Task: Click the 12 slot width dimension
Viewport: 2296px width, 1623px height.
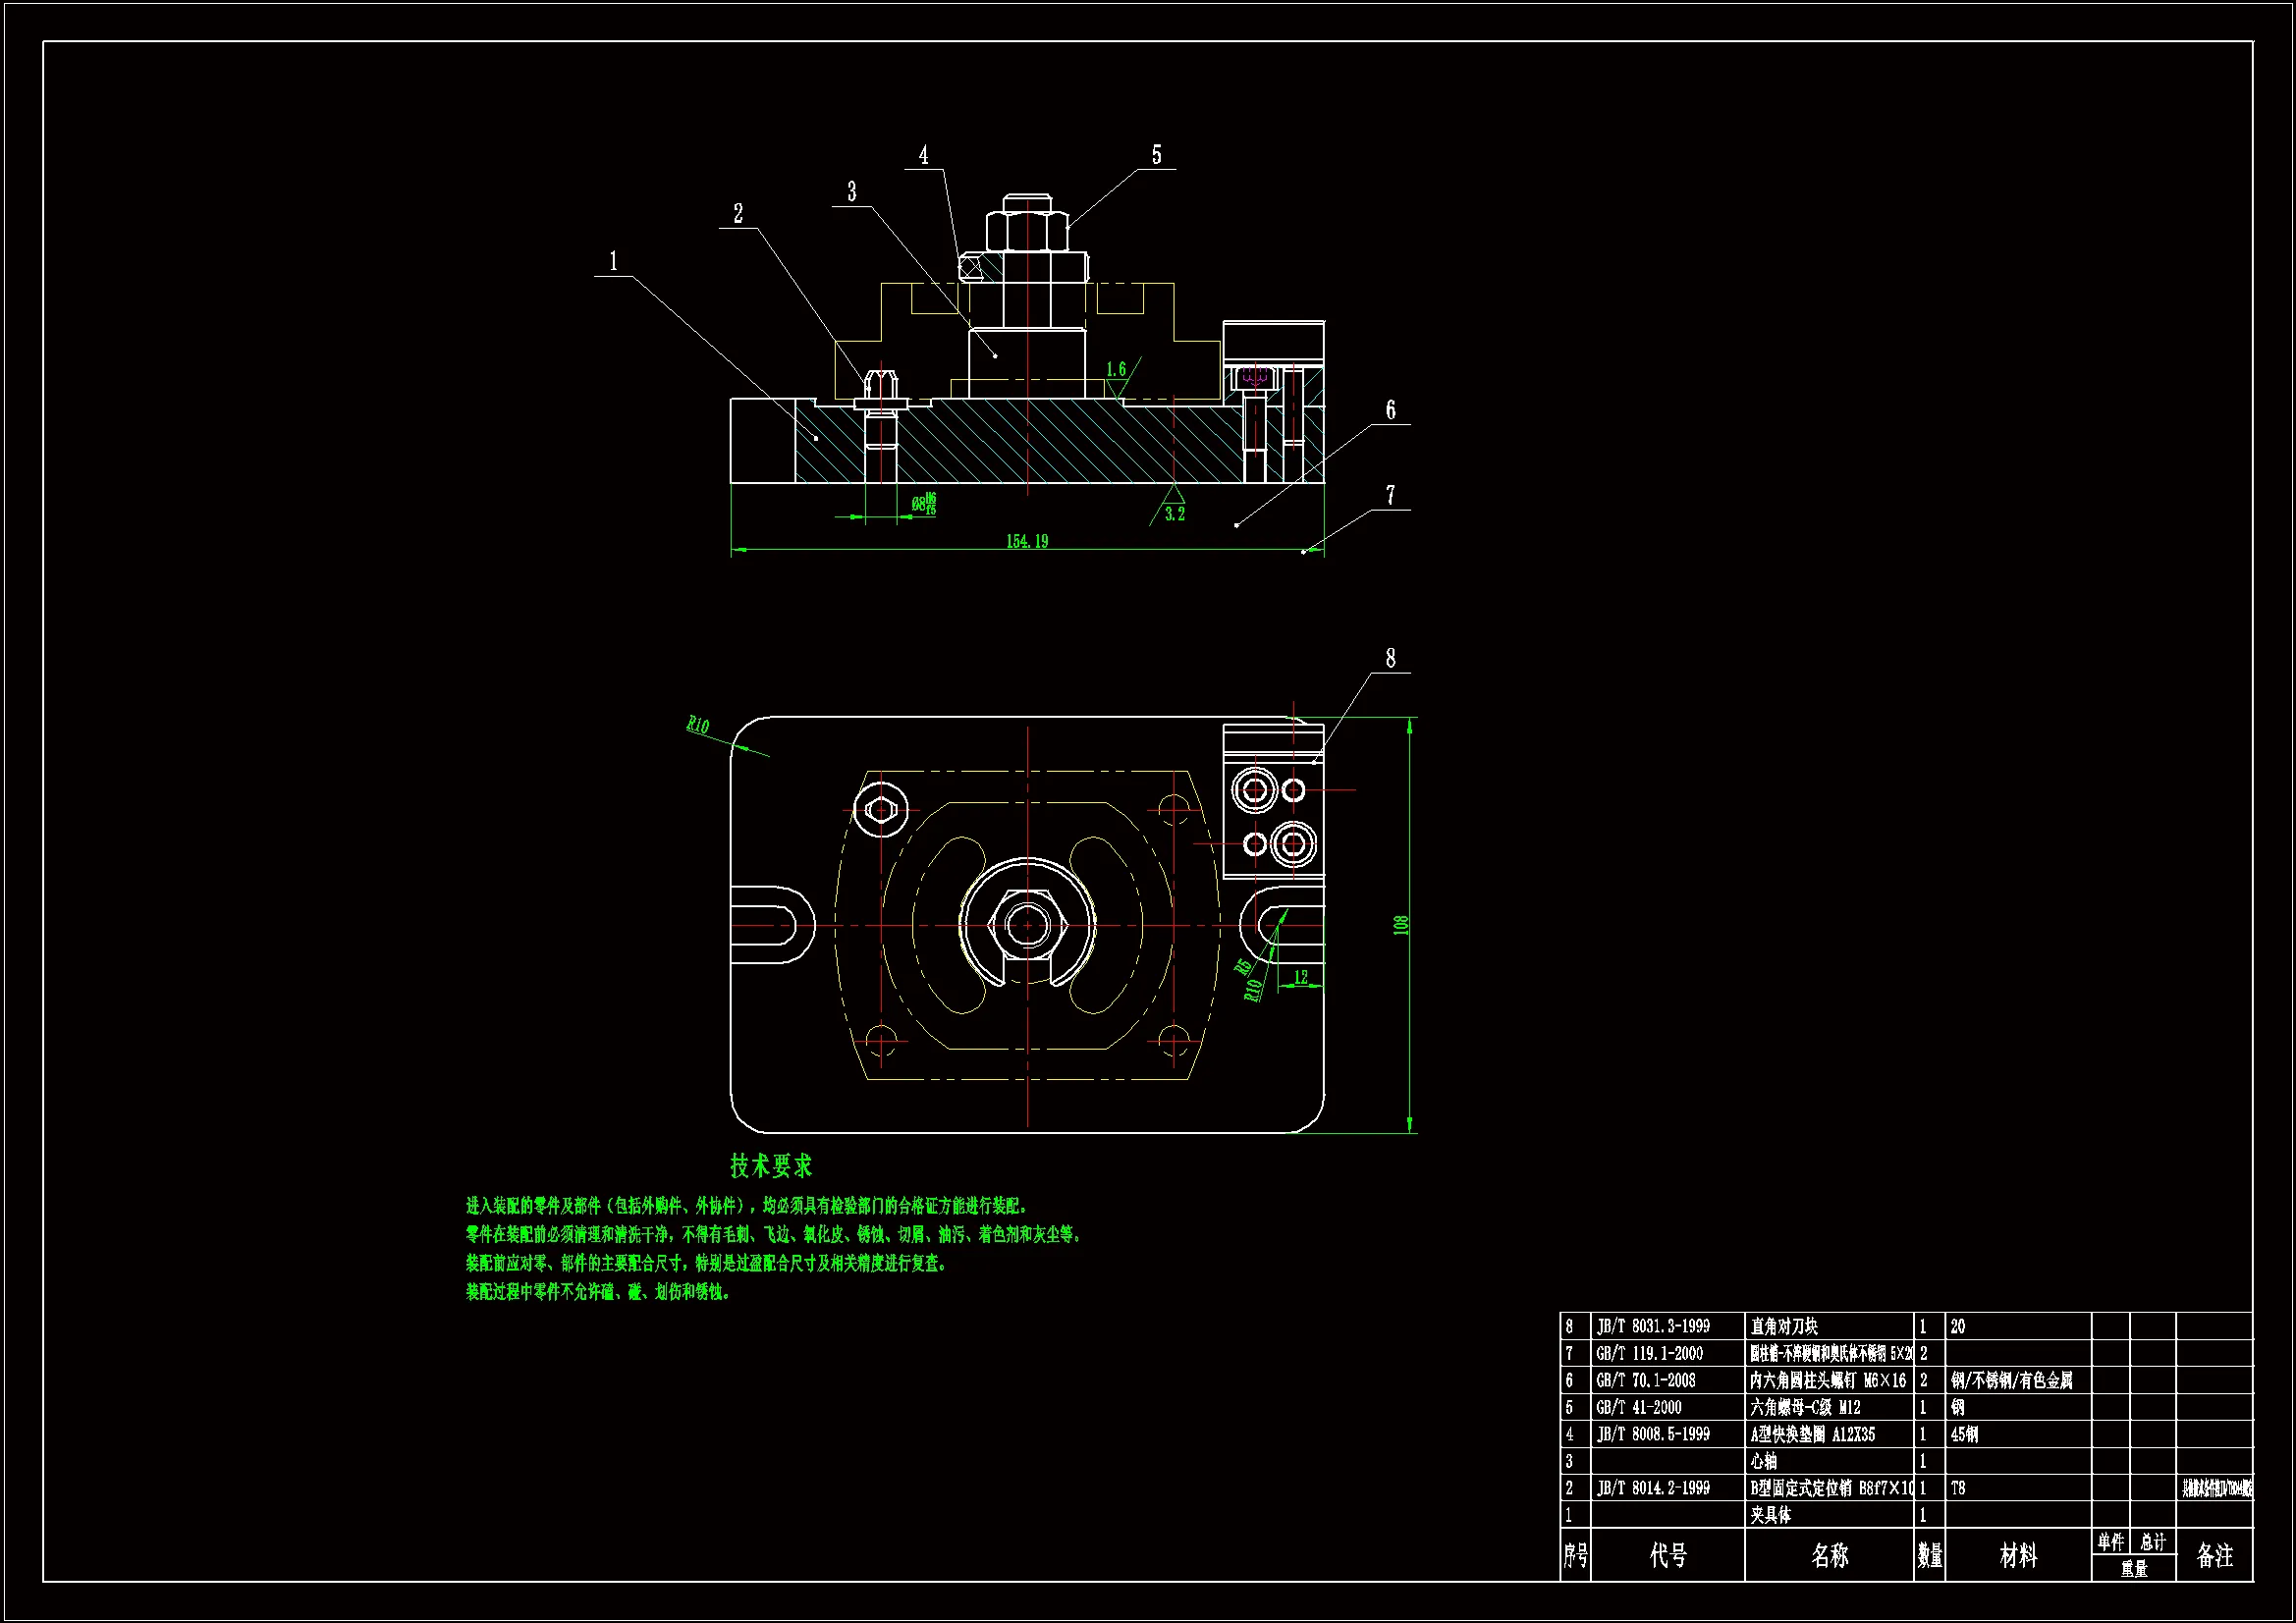Action: coord(1301,977)
